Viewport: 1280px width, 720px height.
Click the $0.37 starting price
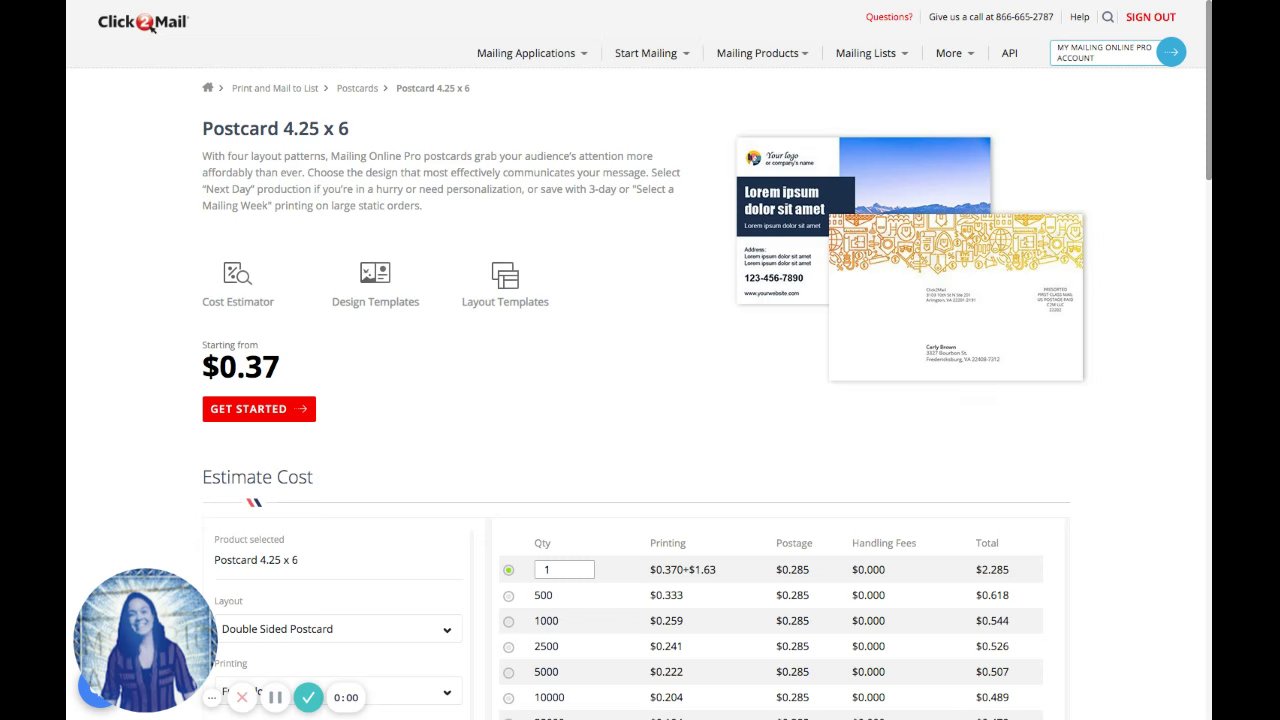tap(241, 367)
